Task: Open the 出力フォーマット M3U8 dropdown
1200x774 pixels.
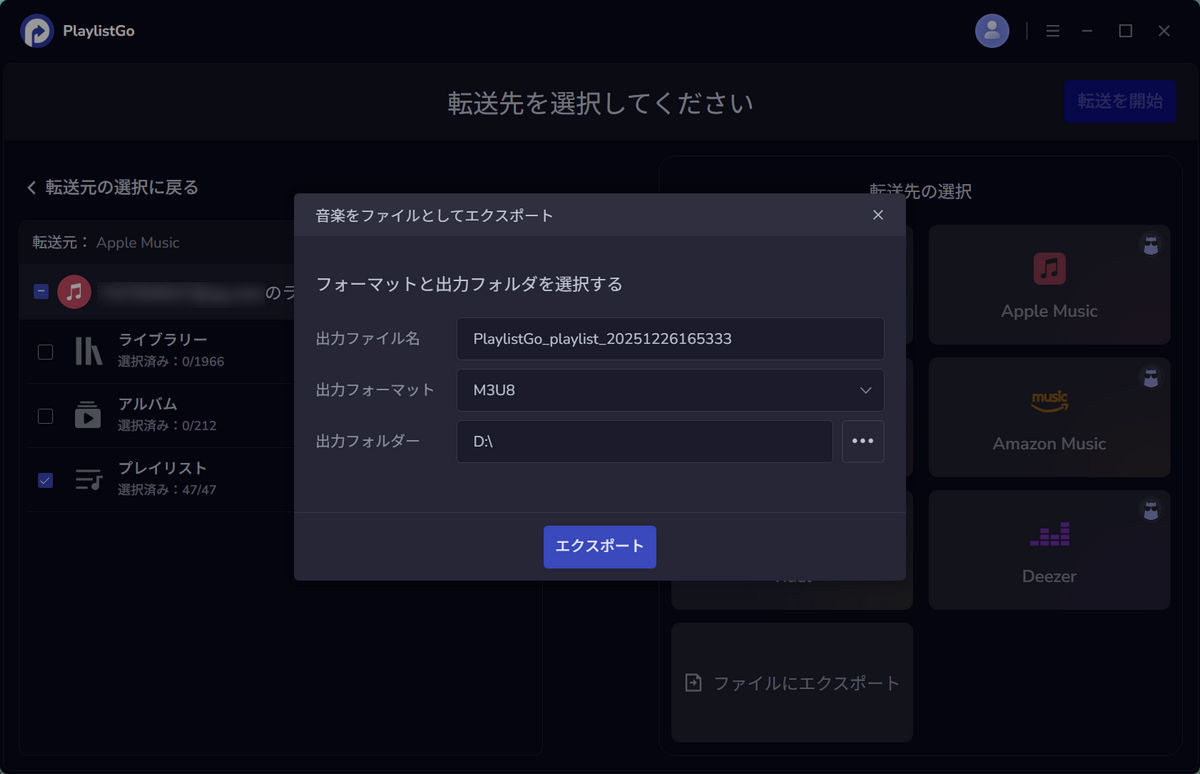Action: pos(670,390)
